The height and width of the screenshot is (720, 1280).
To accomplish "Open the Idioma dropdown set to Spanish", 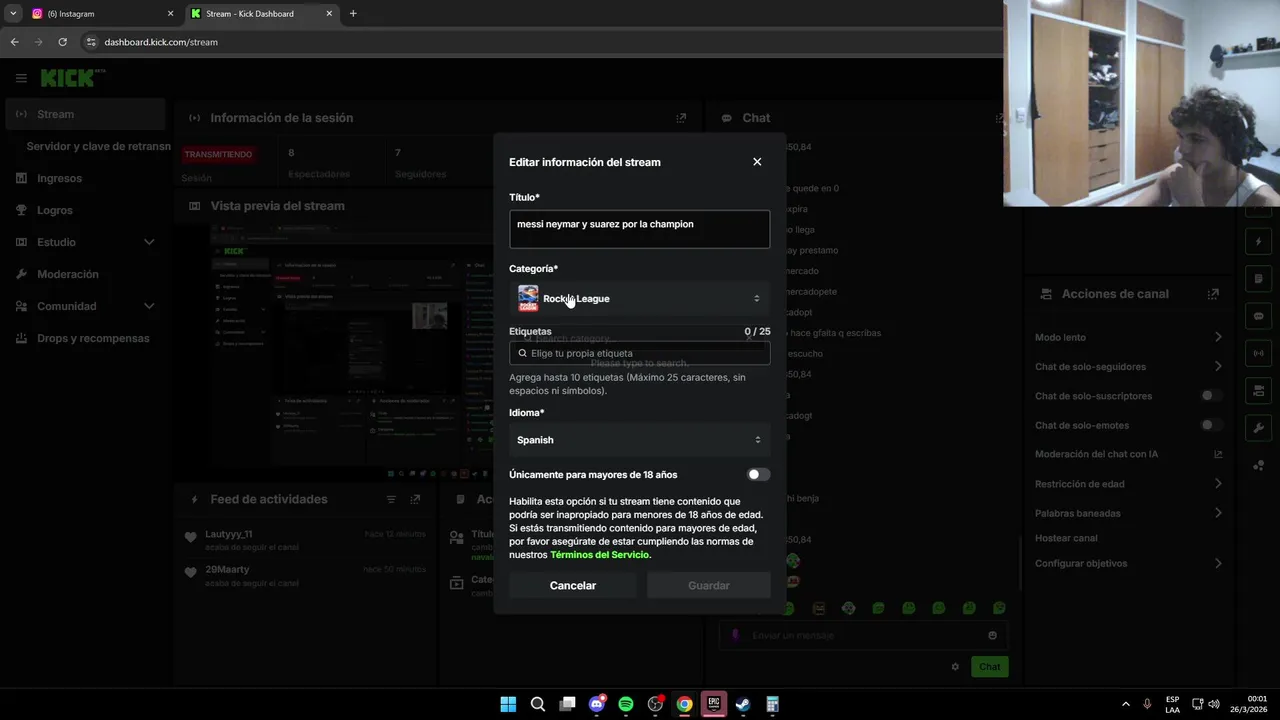I will [x=639, y=440].
